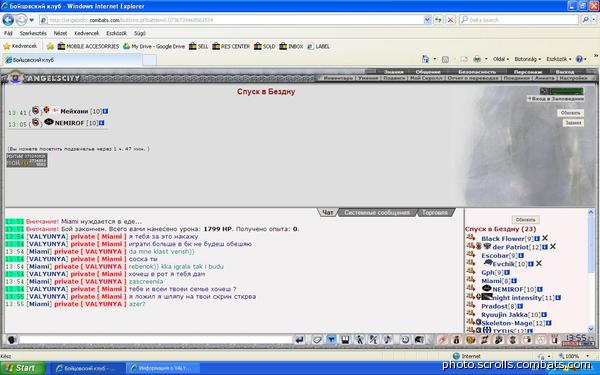This screenshot has height=375, width=600.
Task: Click the floppy disk save icon
Action: click(x=345, y=340)
